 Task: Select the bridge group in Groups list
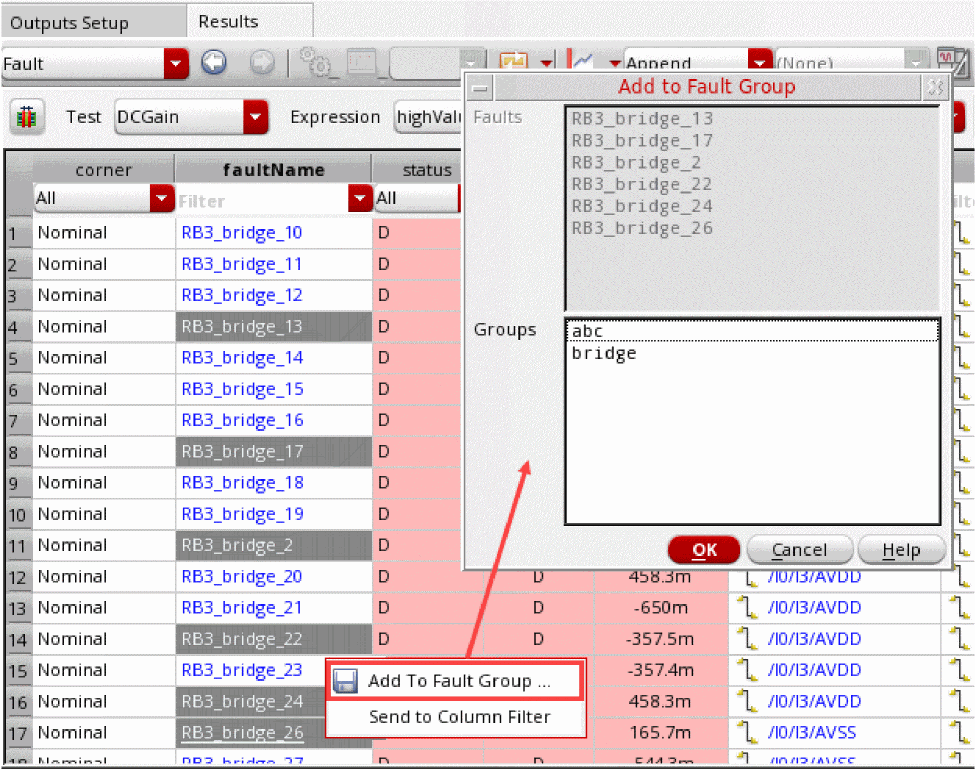[x=752, y=354]
